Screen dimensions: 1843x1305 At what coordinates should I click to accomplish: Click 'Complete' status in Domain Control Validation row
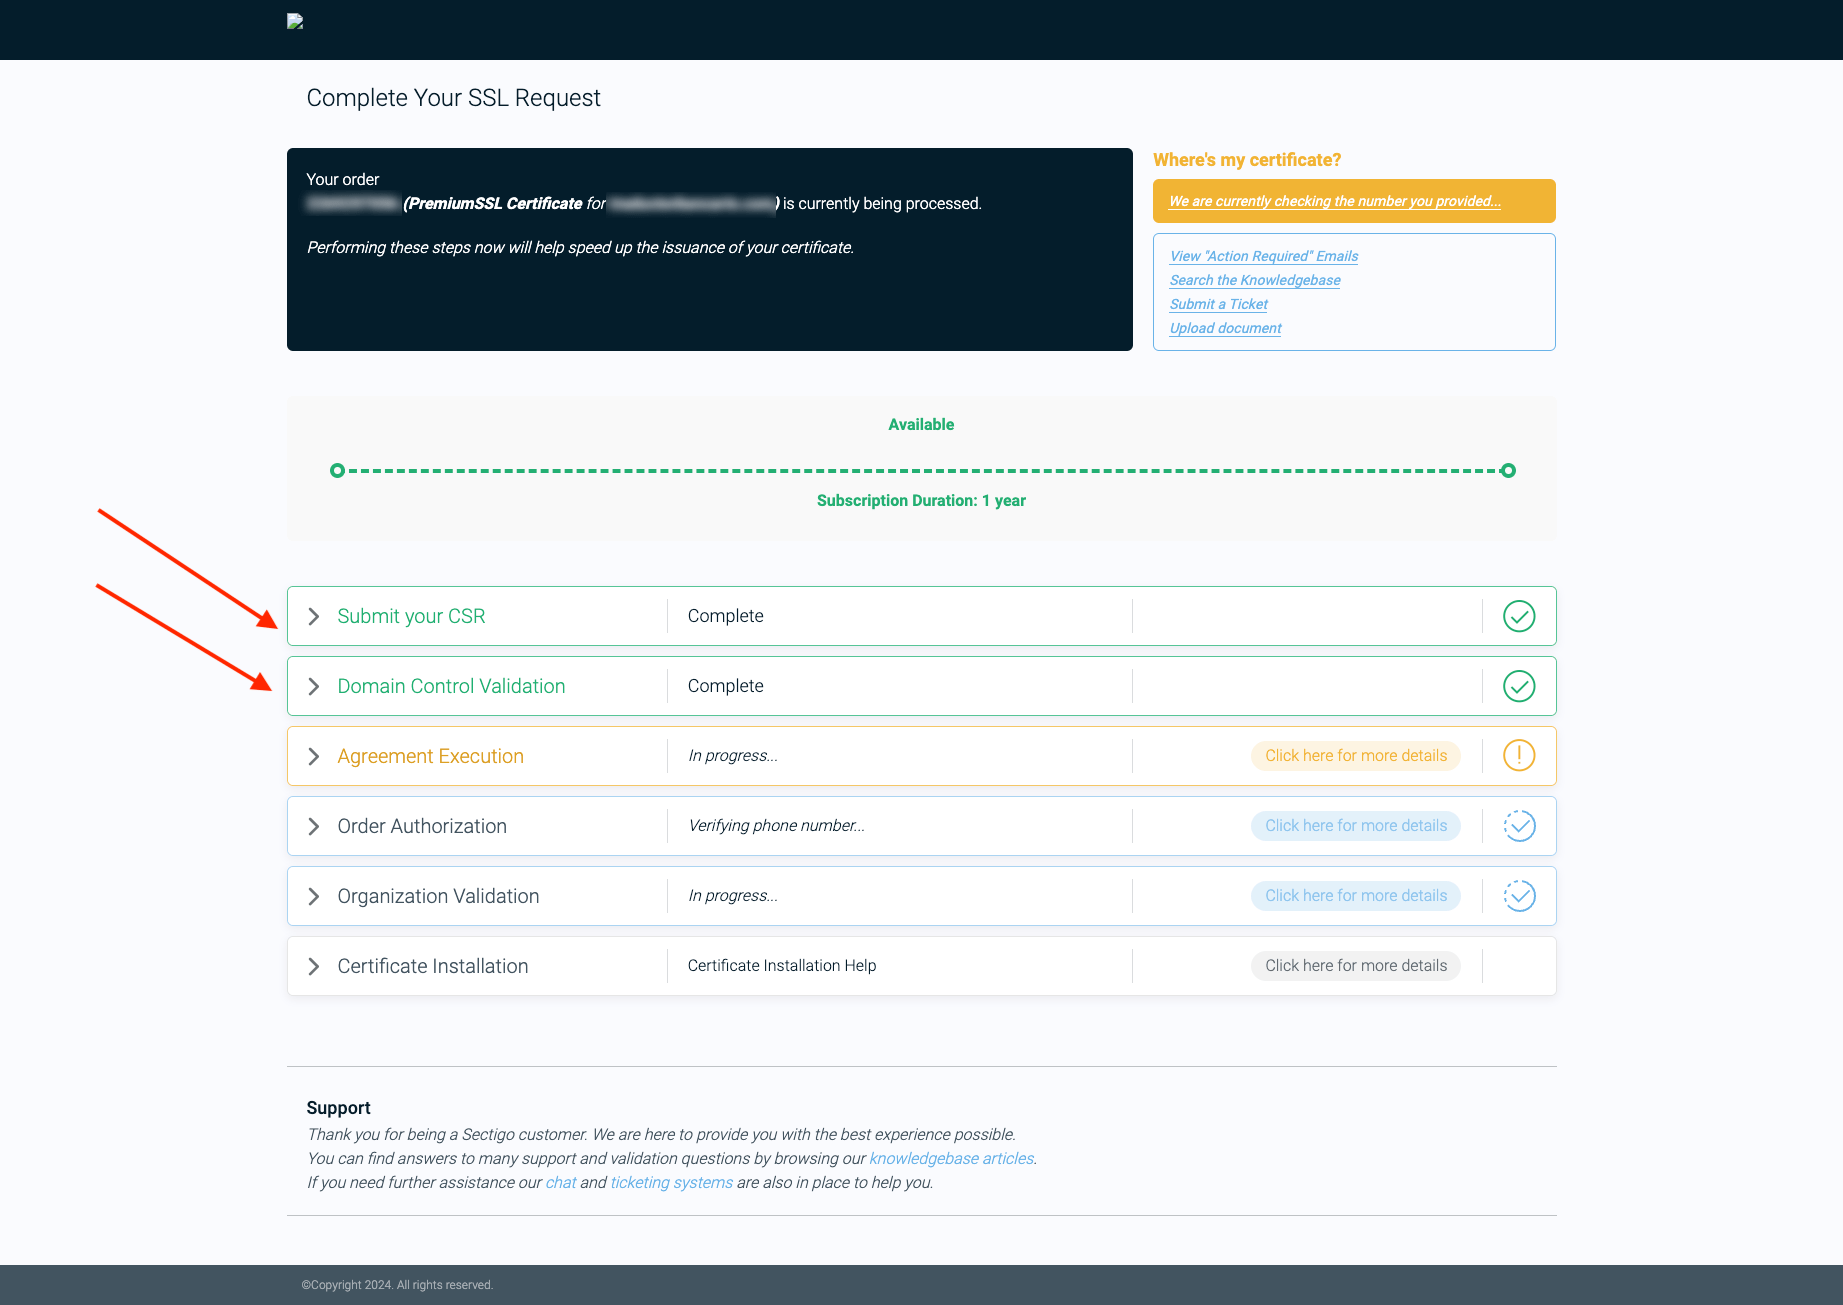point(725,686)
